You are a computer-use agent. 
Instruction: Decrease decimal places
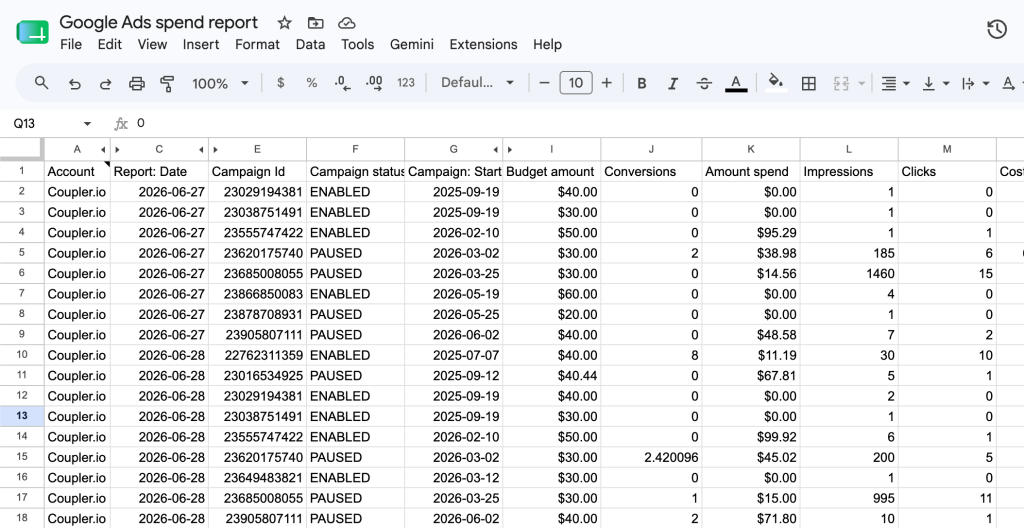[342, 83]
